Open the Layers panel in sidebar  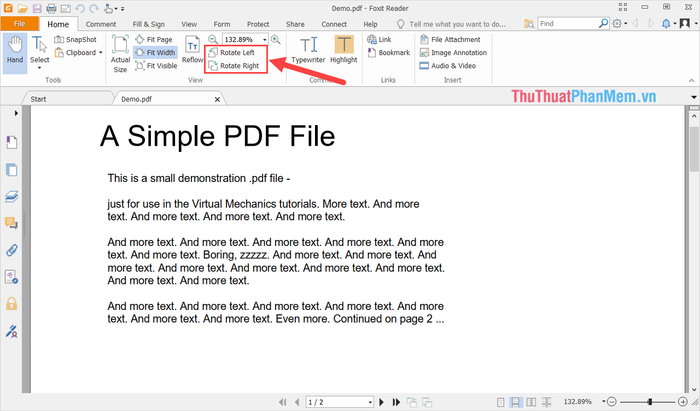click(x=12, y=196)
